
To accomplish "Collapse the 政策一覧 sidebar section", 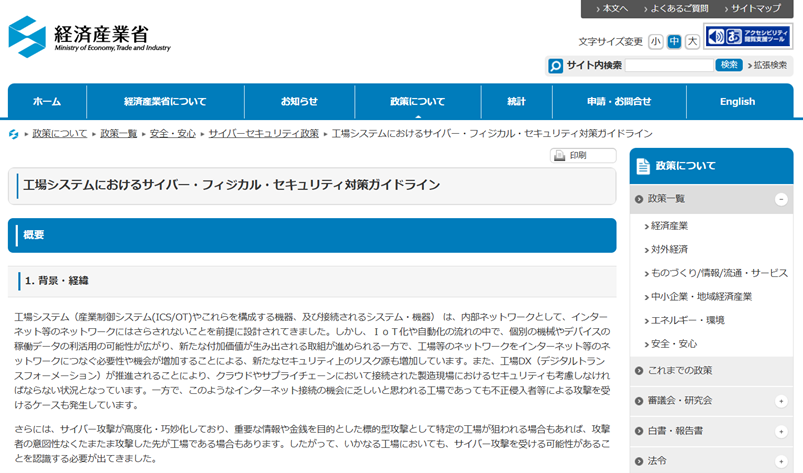I will tap(780, 199).
